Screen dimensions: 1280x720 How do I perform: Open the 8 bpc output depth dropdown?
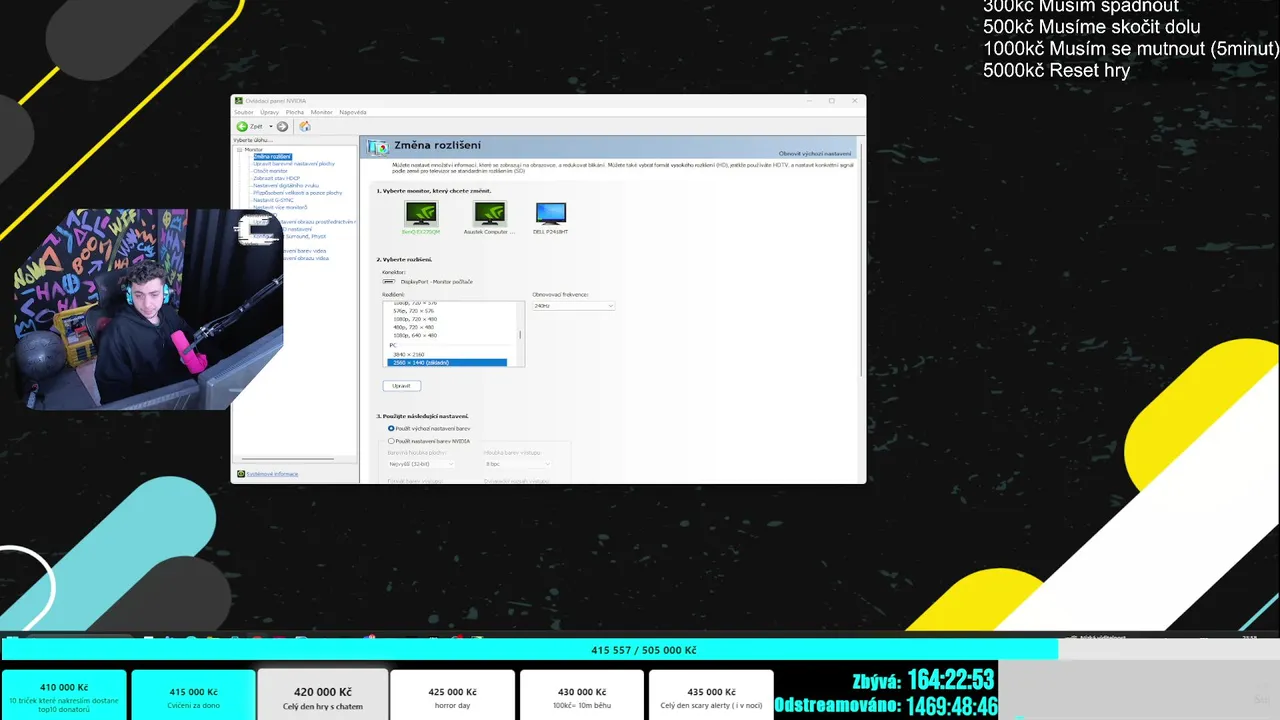[x=517, y=464]
